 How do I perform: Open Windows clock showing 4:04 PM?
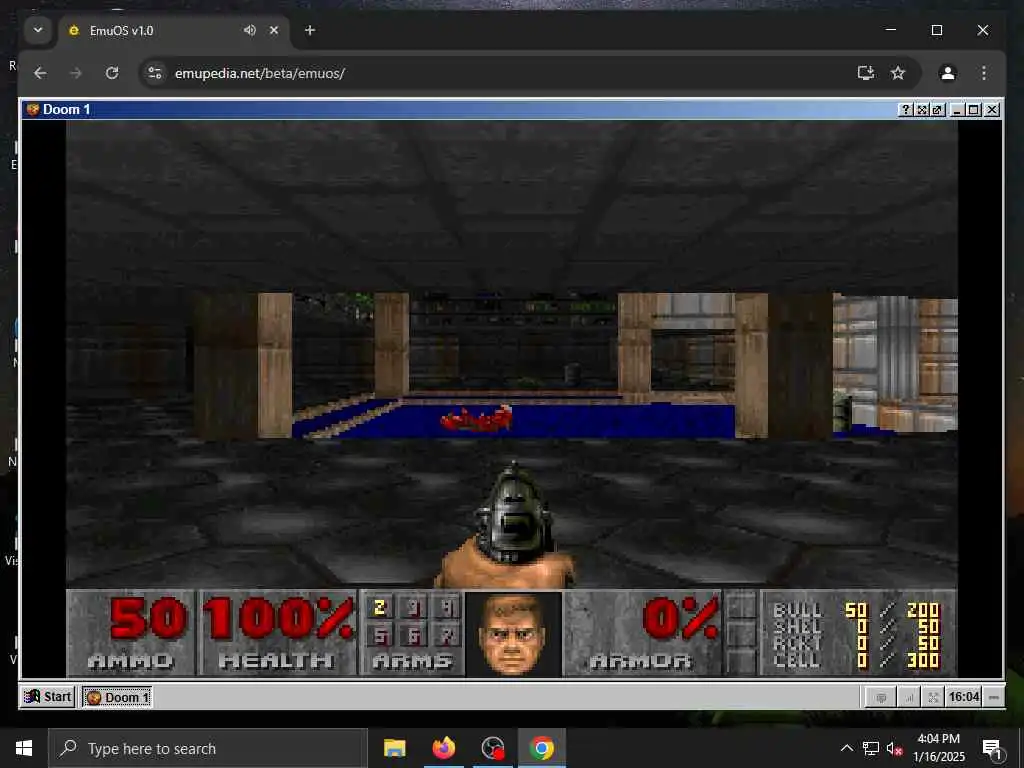938,748
